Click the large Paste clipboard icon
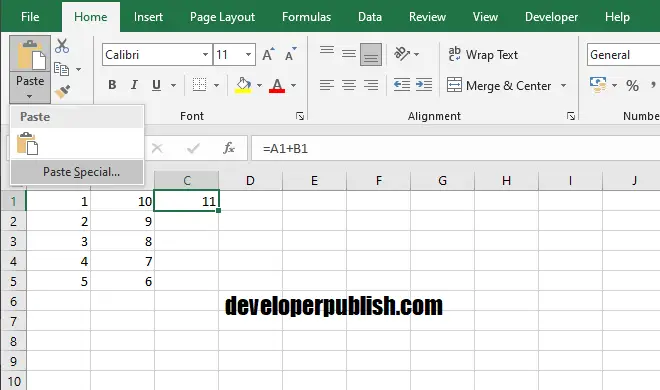The height and width of the screenshot is (390, 660). pos(30,54)
